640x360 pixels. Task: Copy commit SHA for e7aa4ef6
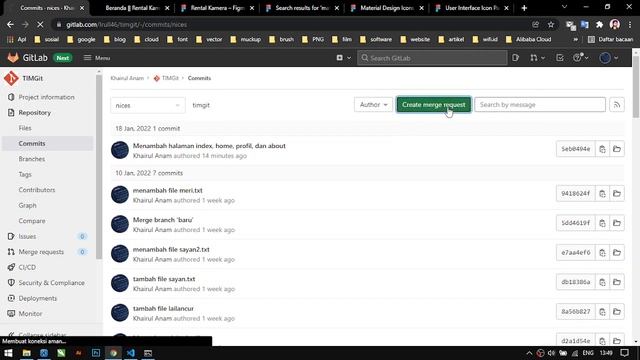pos(602,253)
